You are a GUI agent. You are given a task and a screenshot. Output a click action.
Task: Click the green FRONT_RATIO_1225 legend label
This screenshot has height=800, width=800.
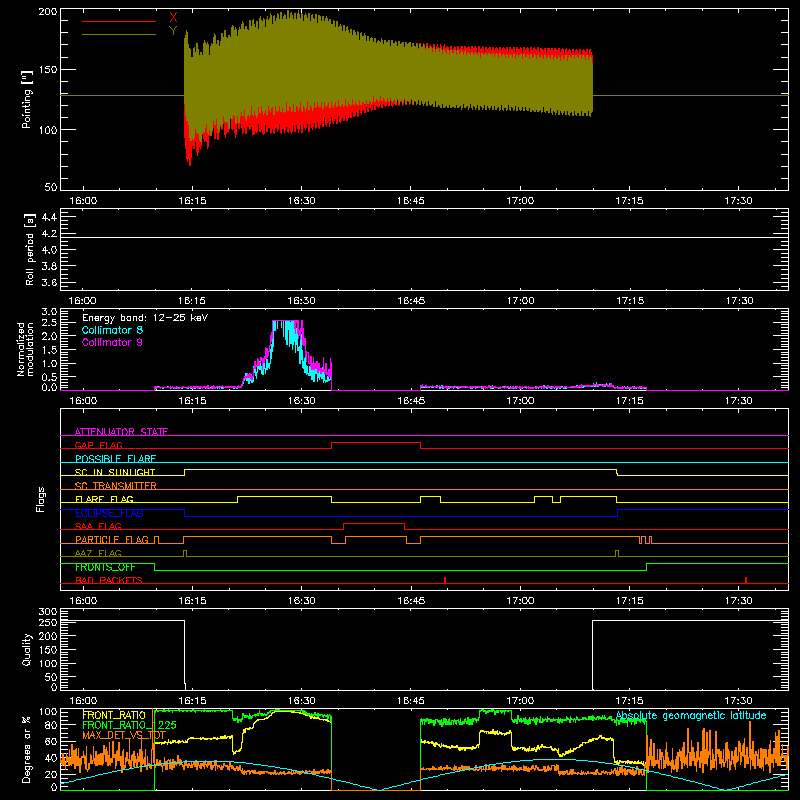pyautogui.click(x=129, y=725)
